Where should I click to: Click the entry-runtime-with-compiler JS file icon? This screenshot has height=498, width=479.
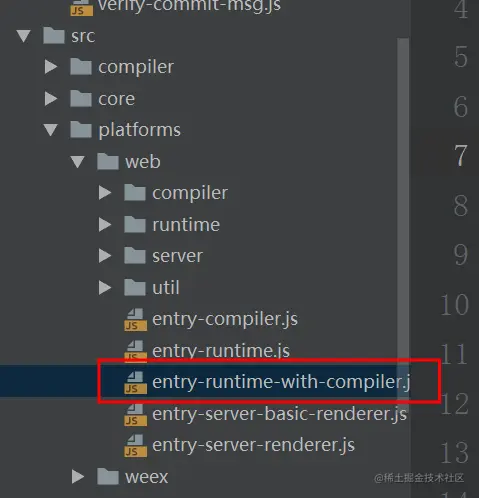pyautogui.click(x=135, y=382)
